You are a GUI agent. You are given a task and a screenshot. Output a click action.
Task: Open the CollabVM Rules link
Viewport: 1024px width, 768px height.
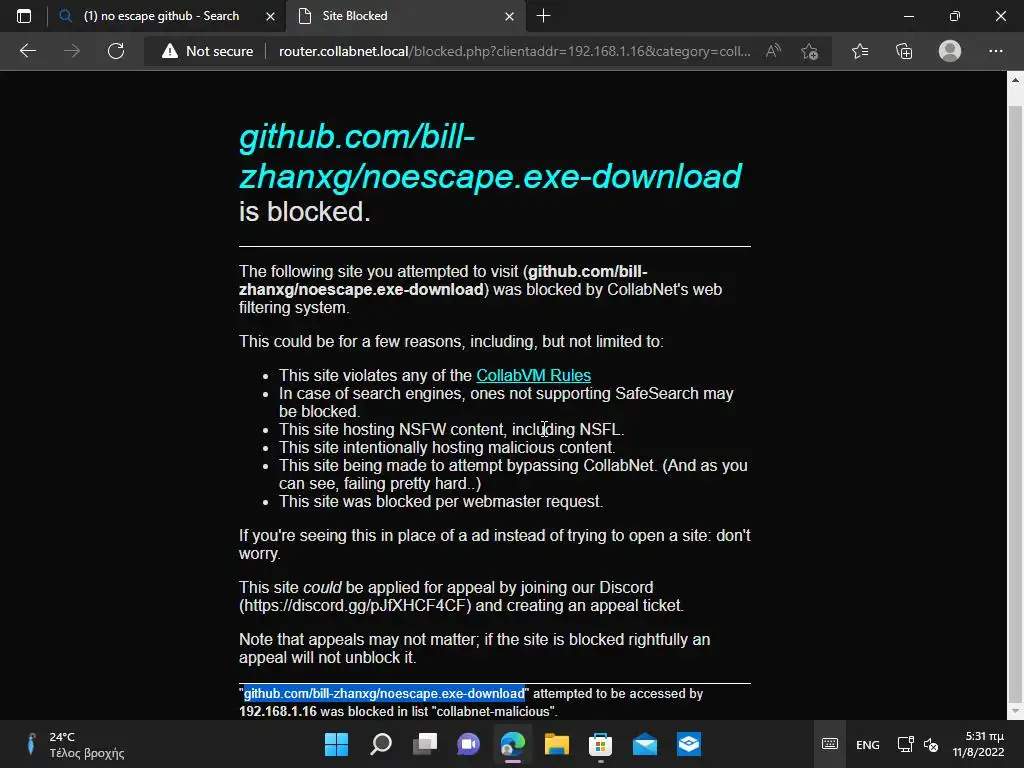[534, 376]
